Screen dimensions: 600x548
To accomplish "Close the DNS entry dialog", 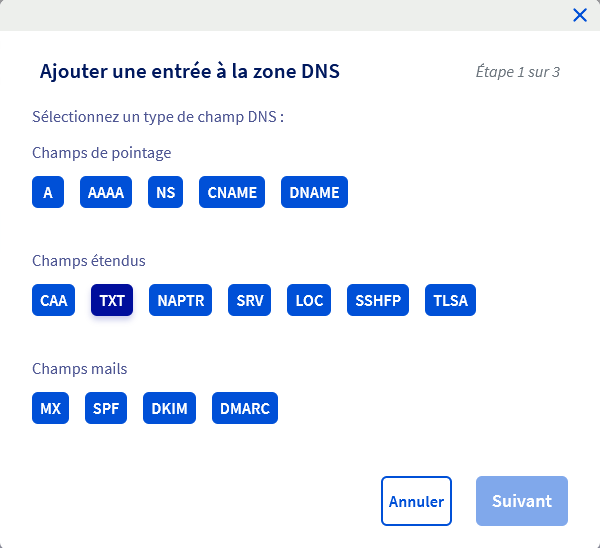I will pyautogui.click(x=579, y=15).
